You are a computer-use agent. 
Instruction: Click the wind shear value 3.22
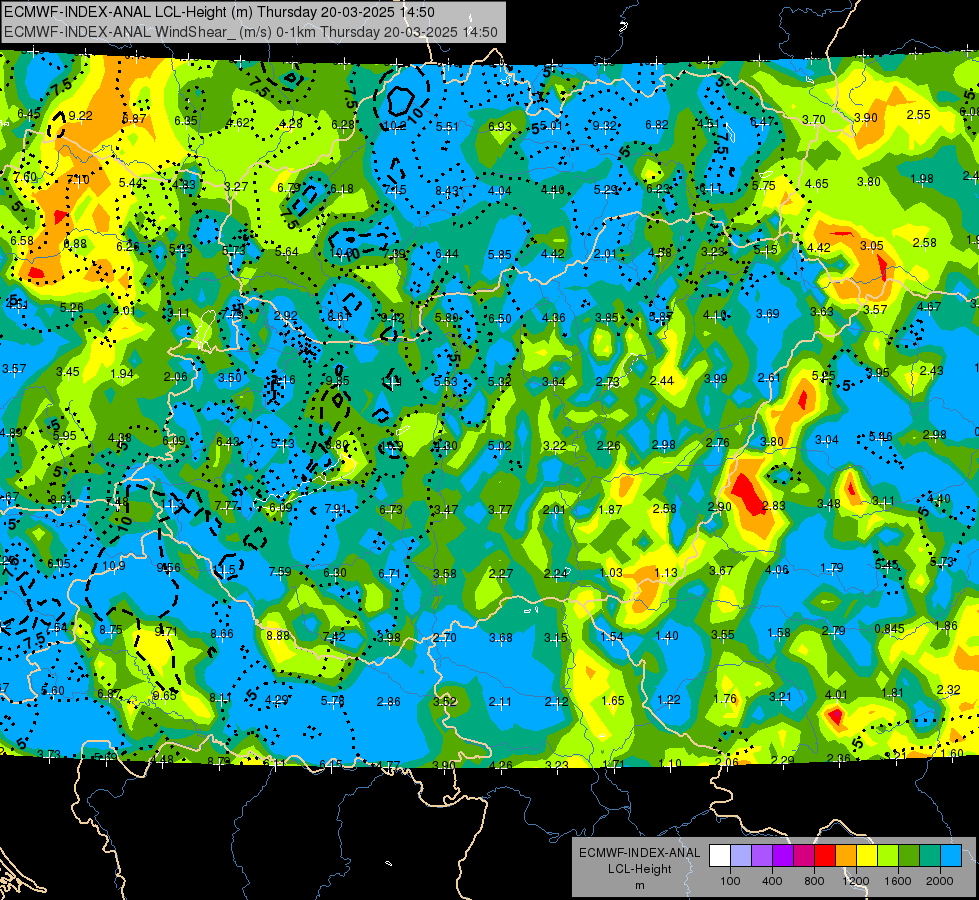554,446
